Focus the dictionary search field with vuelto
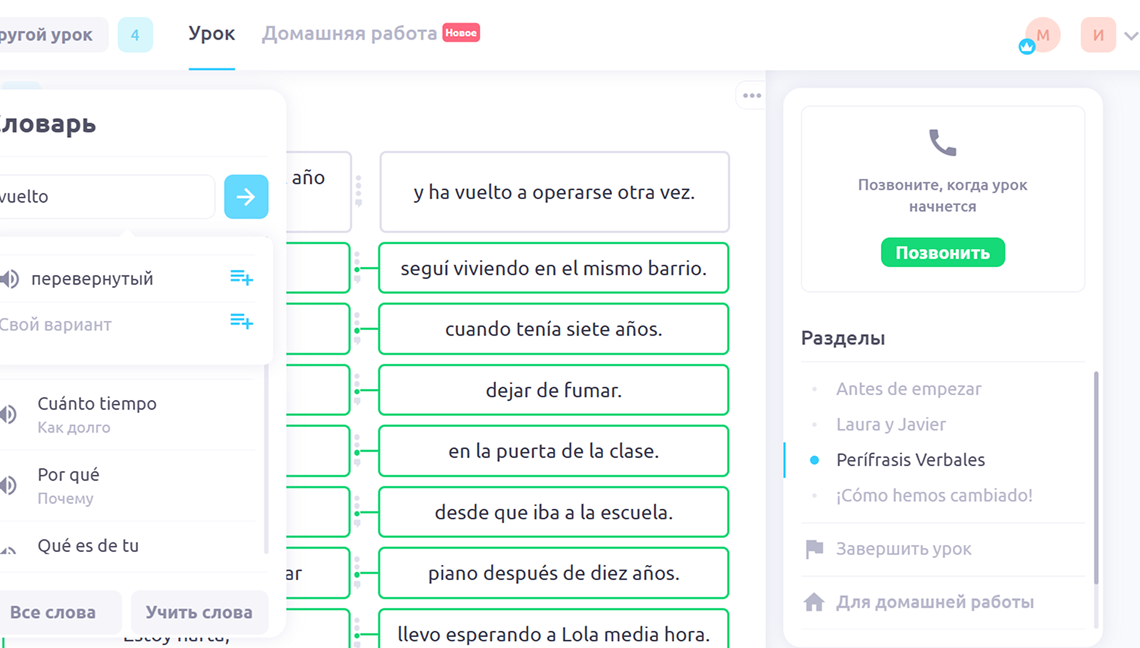The height and width of the screenshot is (648, 1140). (106, 196)
